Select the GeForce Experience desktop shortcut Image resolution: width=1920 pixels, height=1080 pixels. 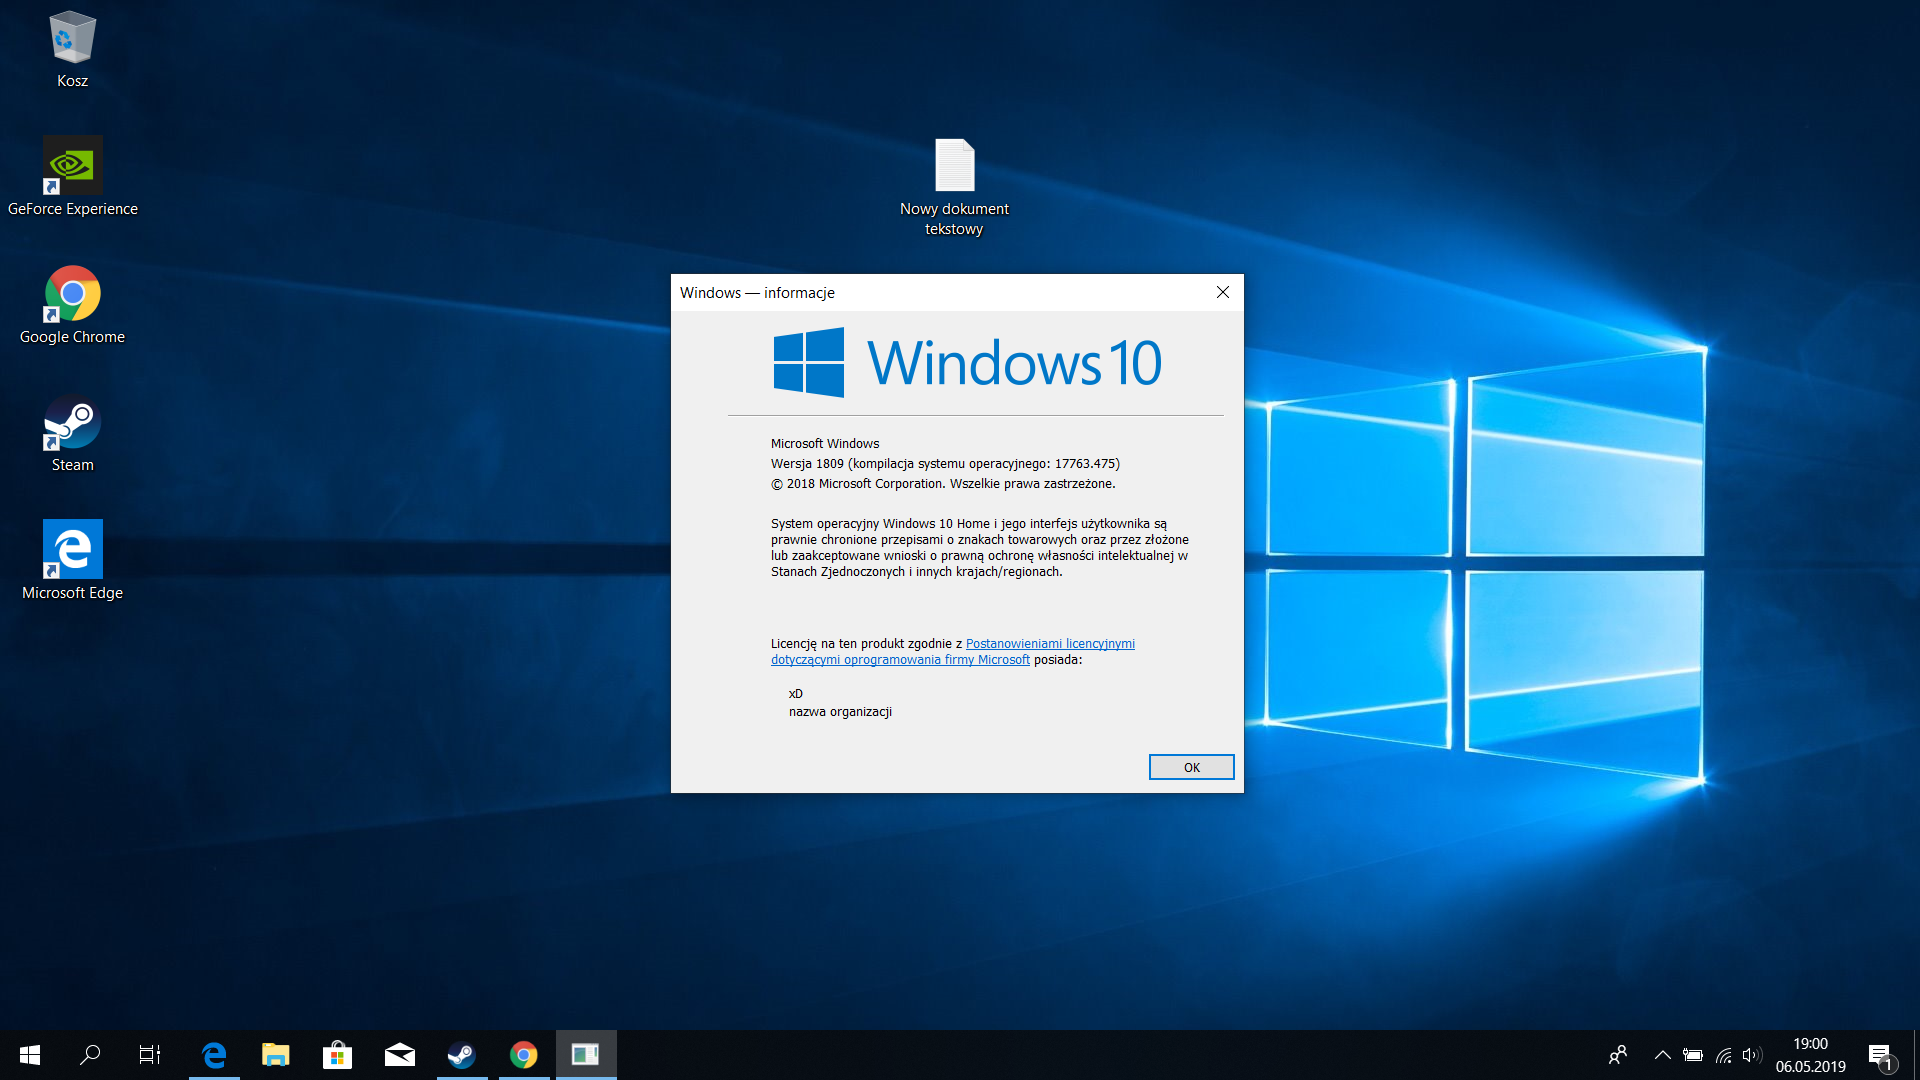(72, 177)
